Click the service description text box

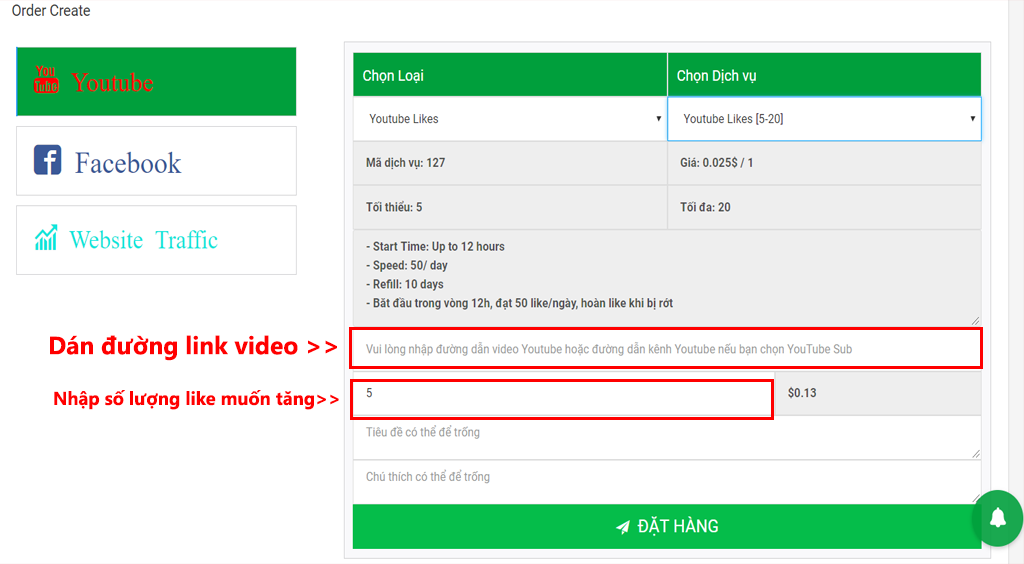point(667,277)
